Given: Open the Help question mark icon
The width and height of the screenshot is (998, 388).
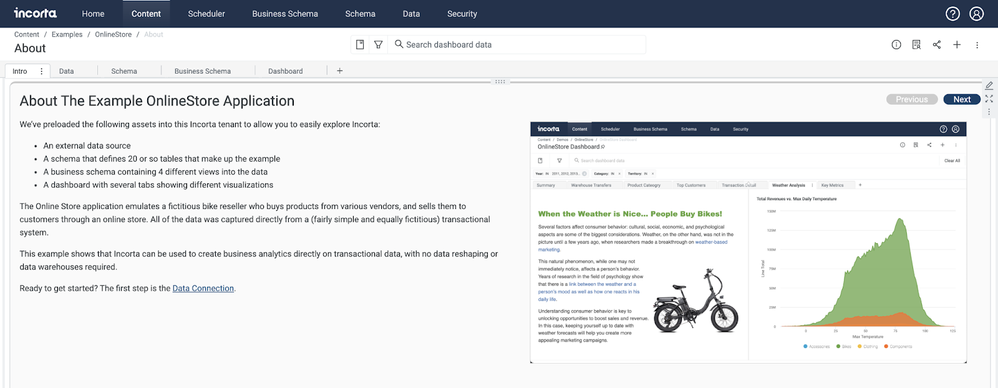Looking at the screenshot, I should (x=952, y=13).
